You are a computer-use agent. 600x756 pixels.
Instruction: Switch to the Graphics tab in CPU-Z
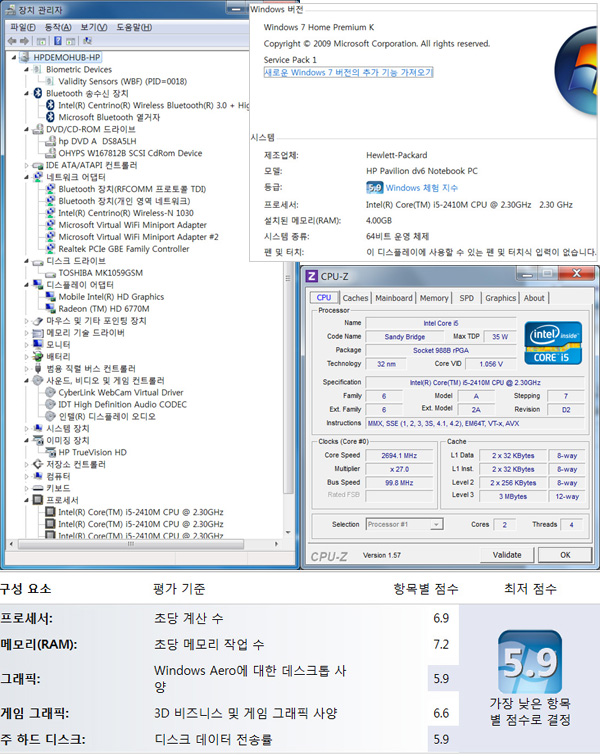[500, 298]
